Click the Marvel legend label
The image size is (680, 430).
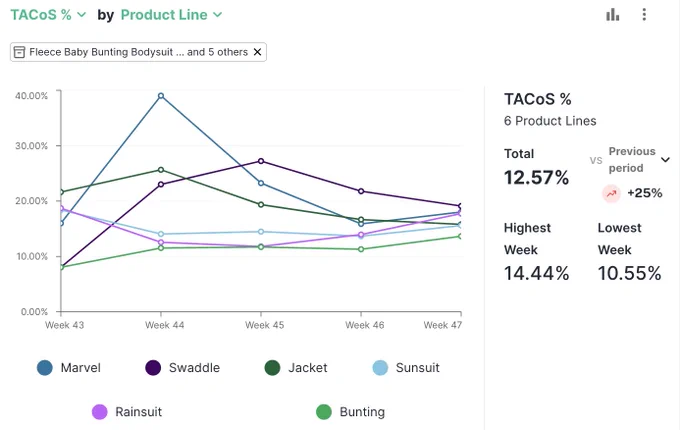[81, 368]
